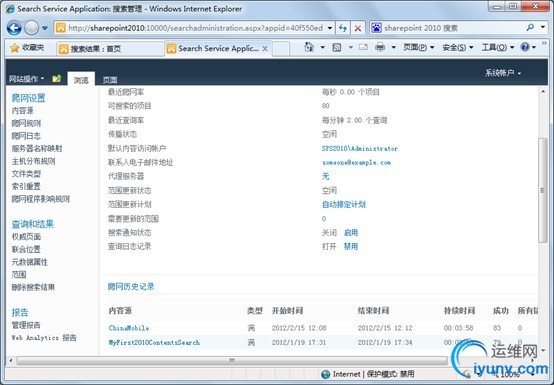The height and width of the screenshot is (385, 554).
Task: Select the 页面 ribbon tab
Action: tap(110, 80)
